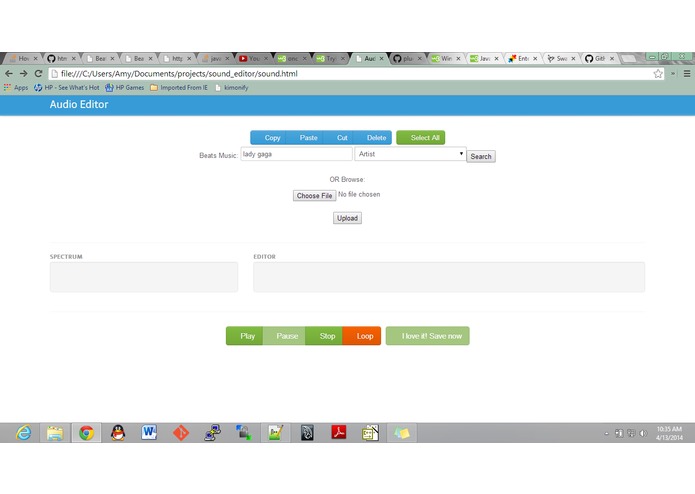Open Sticky Notes from the taskbar
695x494 pixels.
click(402, 433)
